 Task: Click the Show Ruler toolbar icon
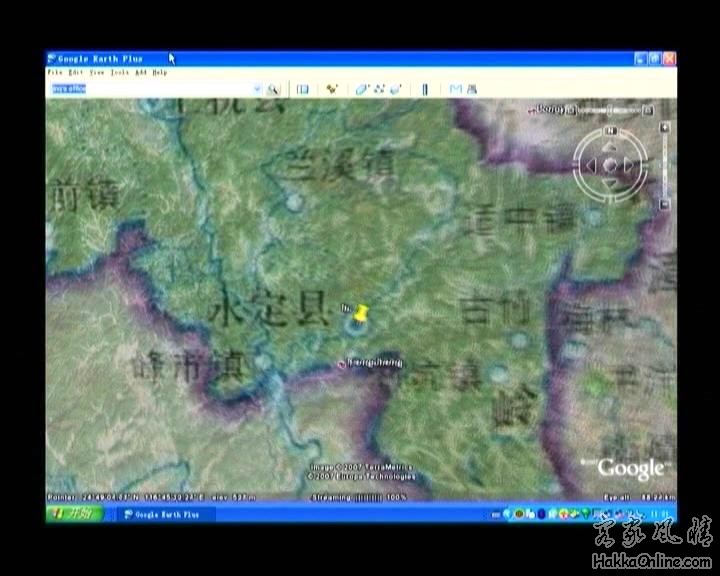[x=425, y=89]
